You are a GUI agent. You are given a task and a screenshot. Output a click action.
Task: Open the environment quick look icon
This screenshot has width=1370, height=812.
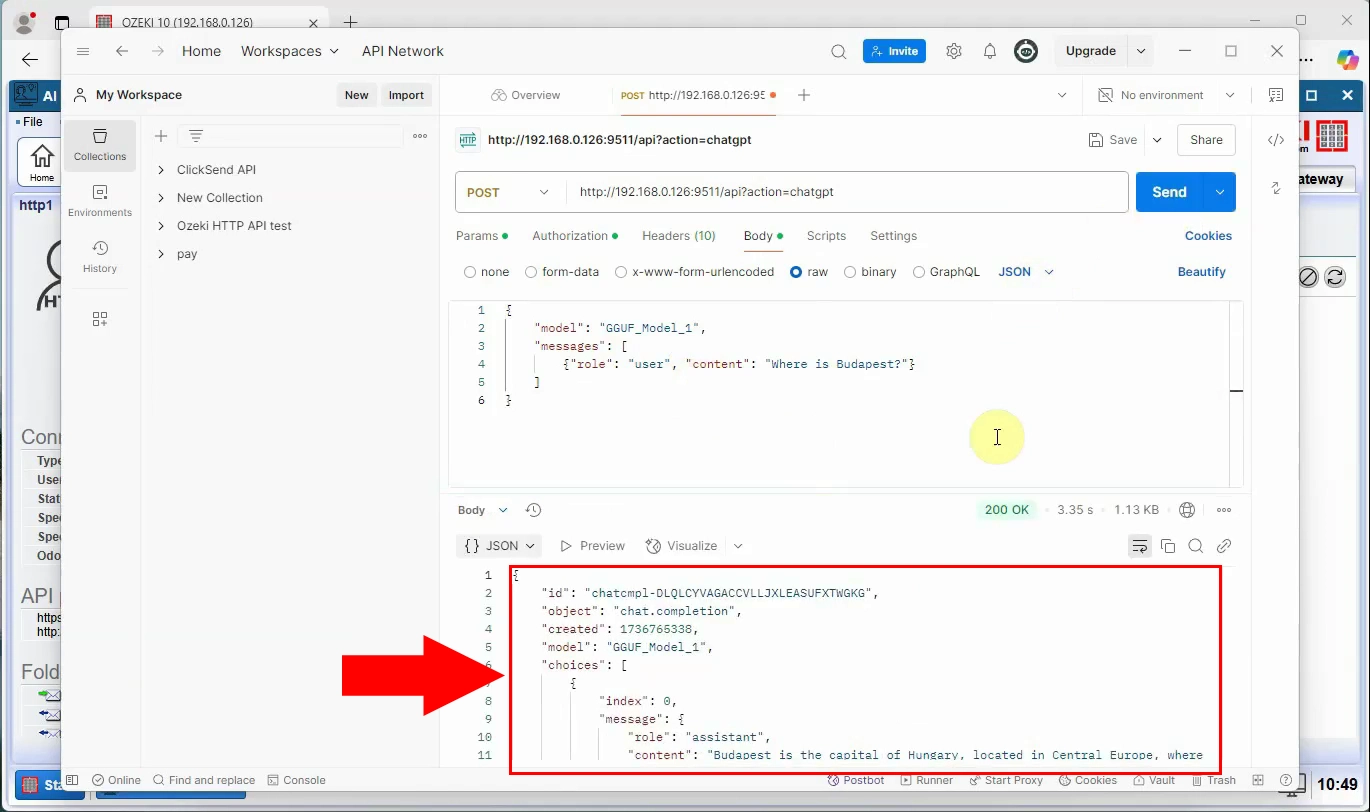coord(1276,95)
